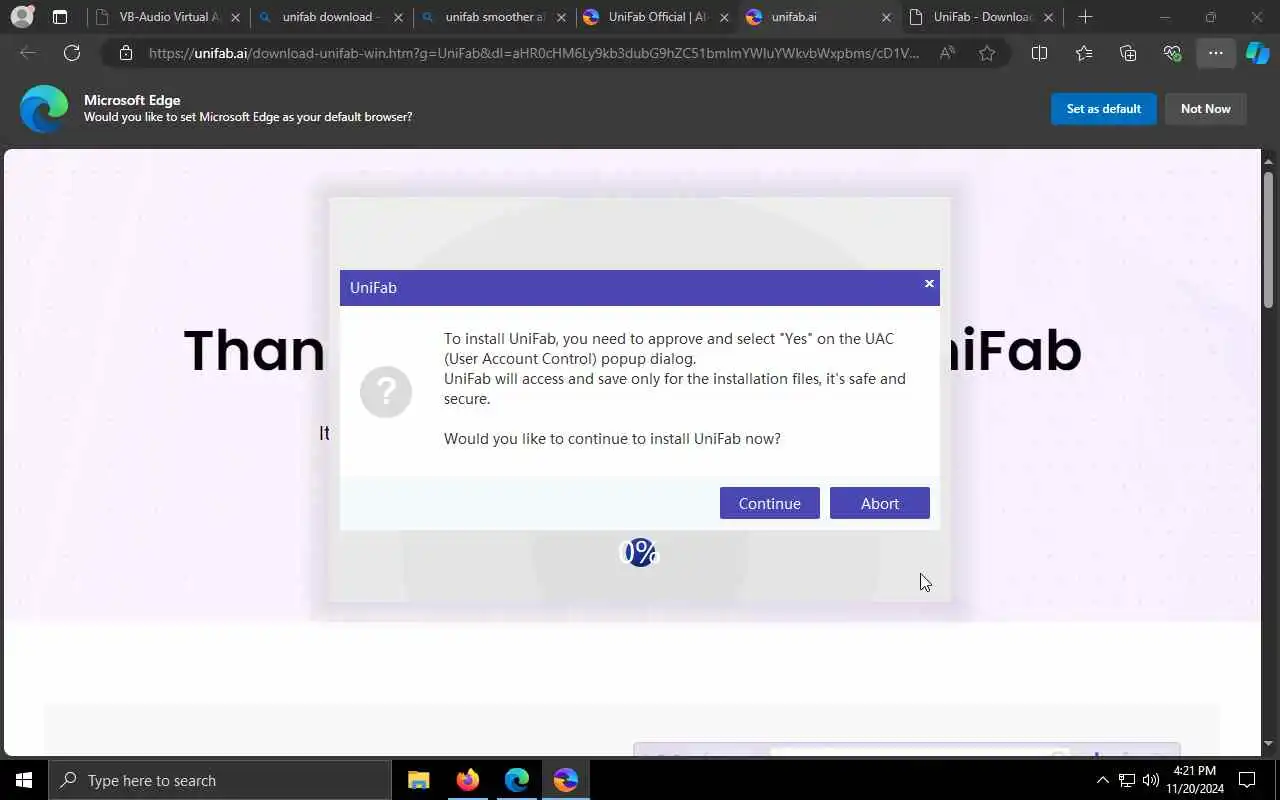Click the page vertical scrollbar
This screenshot has width=1280, height=800.
pos(1268,240)
